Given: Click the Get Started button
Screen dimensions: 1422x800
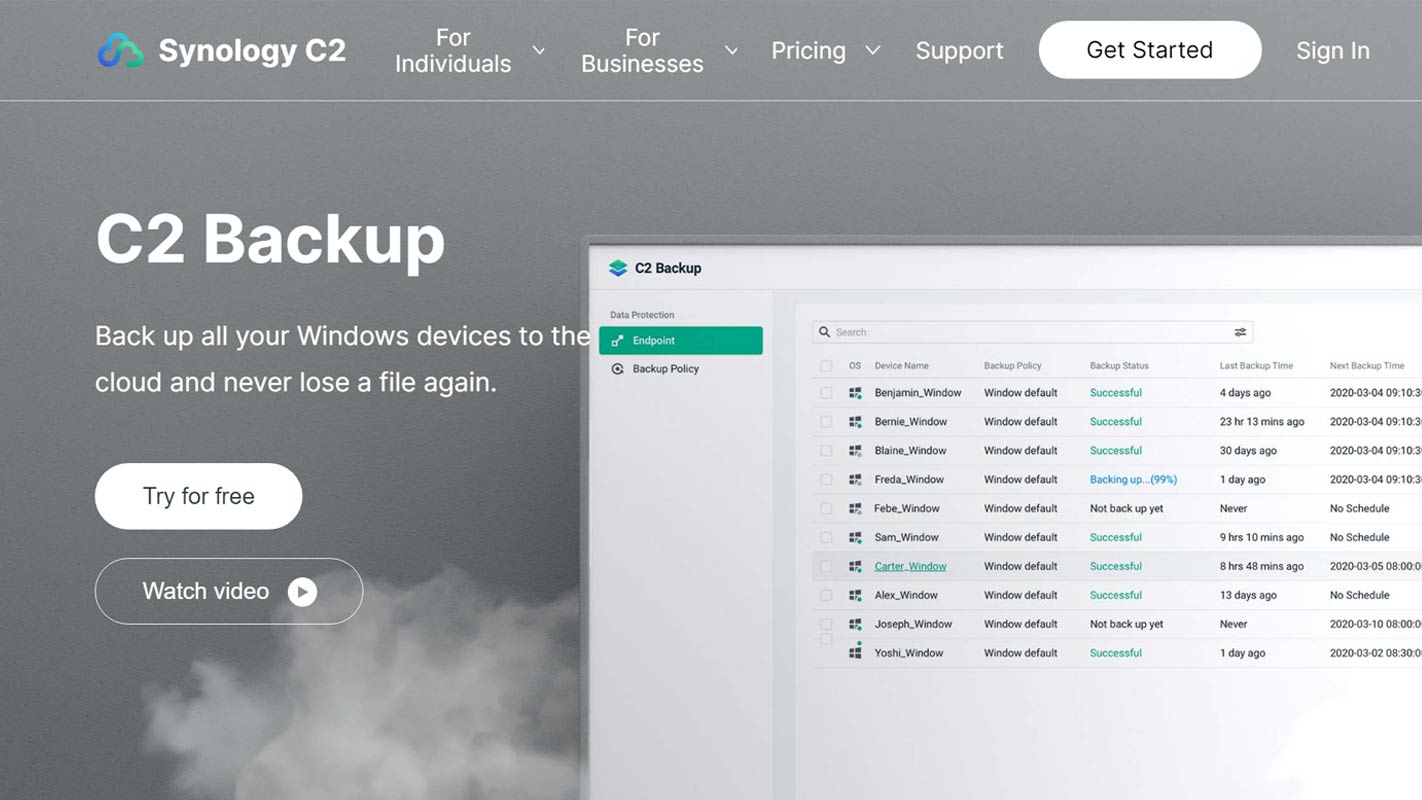Looking at the screenshot, I should point(1150,50).
